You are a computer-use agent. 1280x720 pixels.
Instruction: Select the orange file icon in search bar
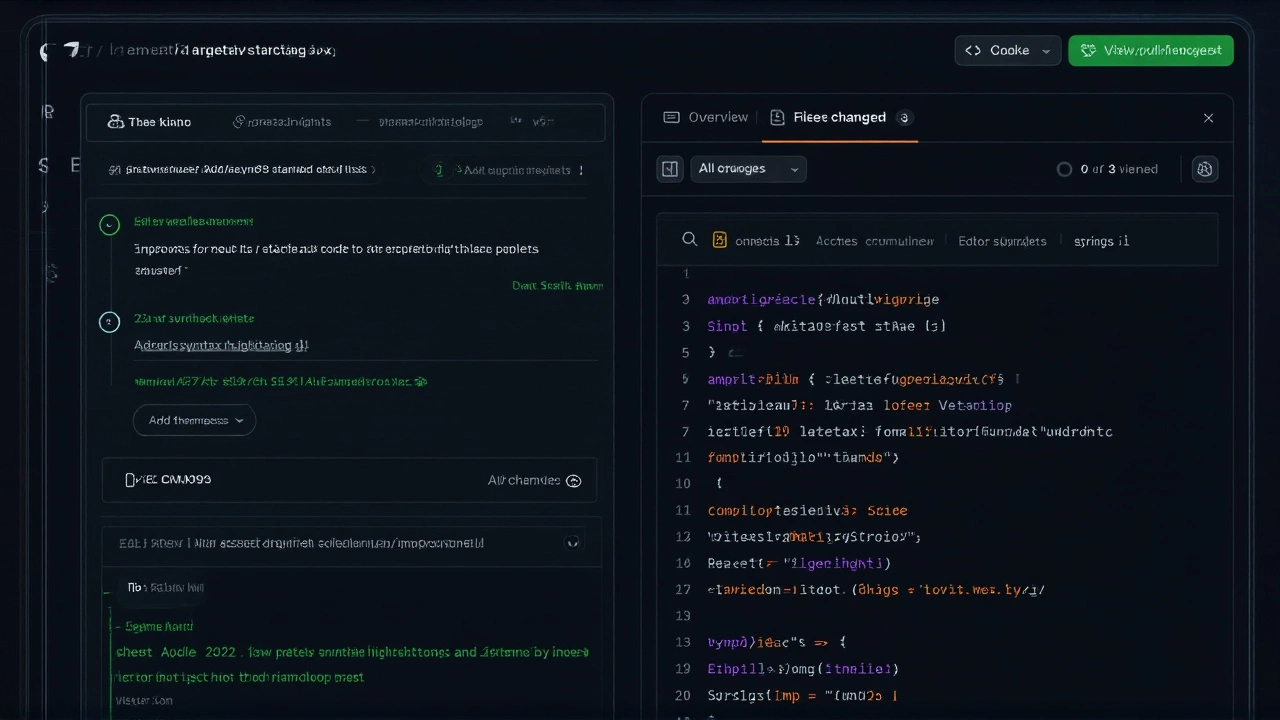click(720, 240)
